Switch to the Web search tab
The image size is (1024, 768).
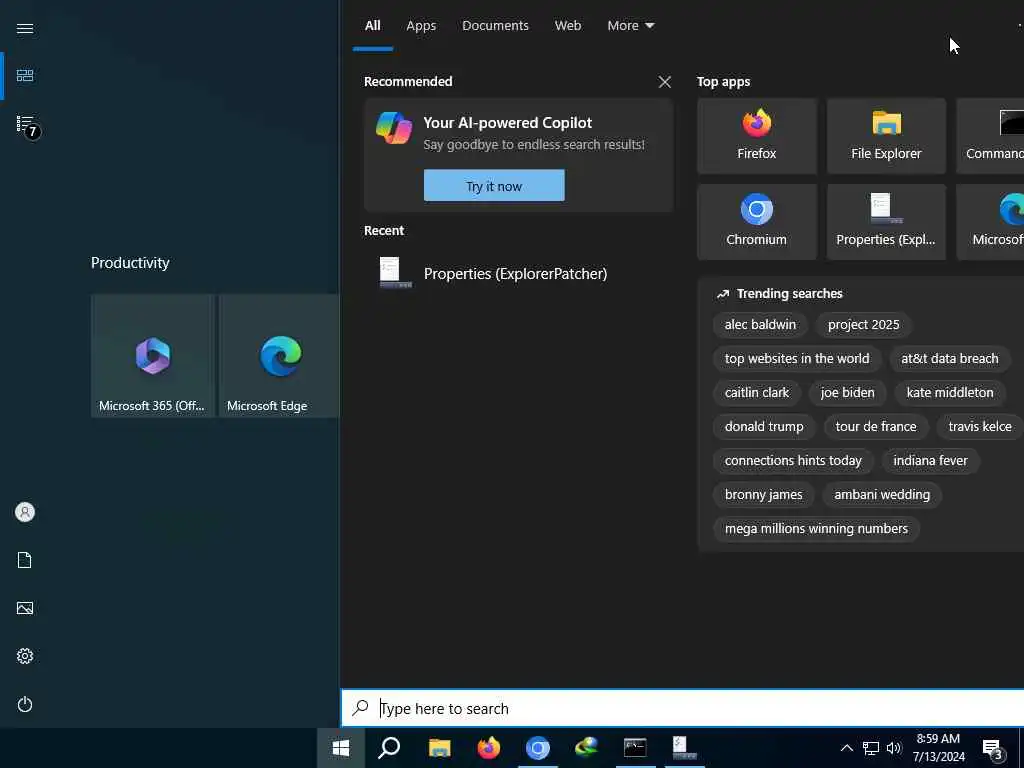pyautogui.click(x=568, y=26)
